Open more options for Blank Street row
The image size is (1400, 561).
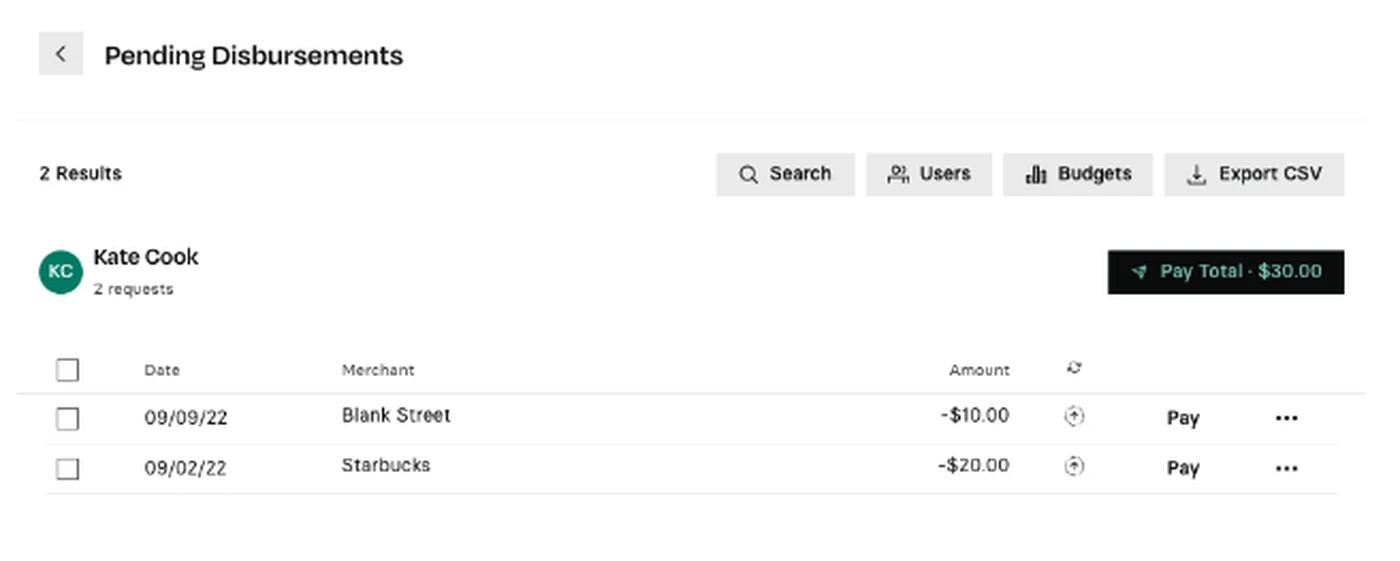coord(1287,419)
